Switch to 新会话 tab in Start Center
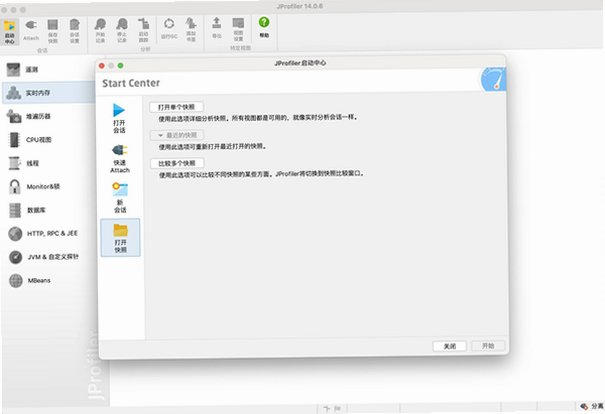 tap(120, 198)
